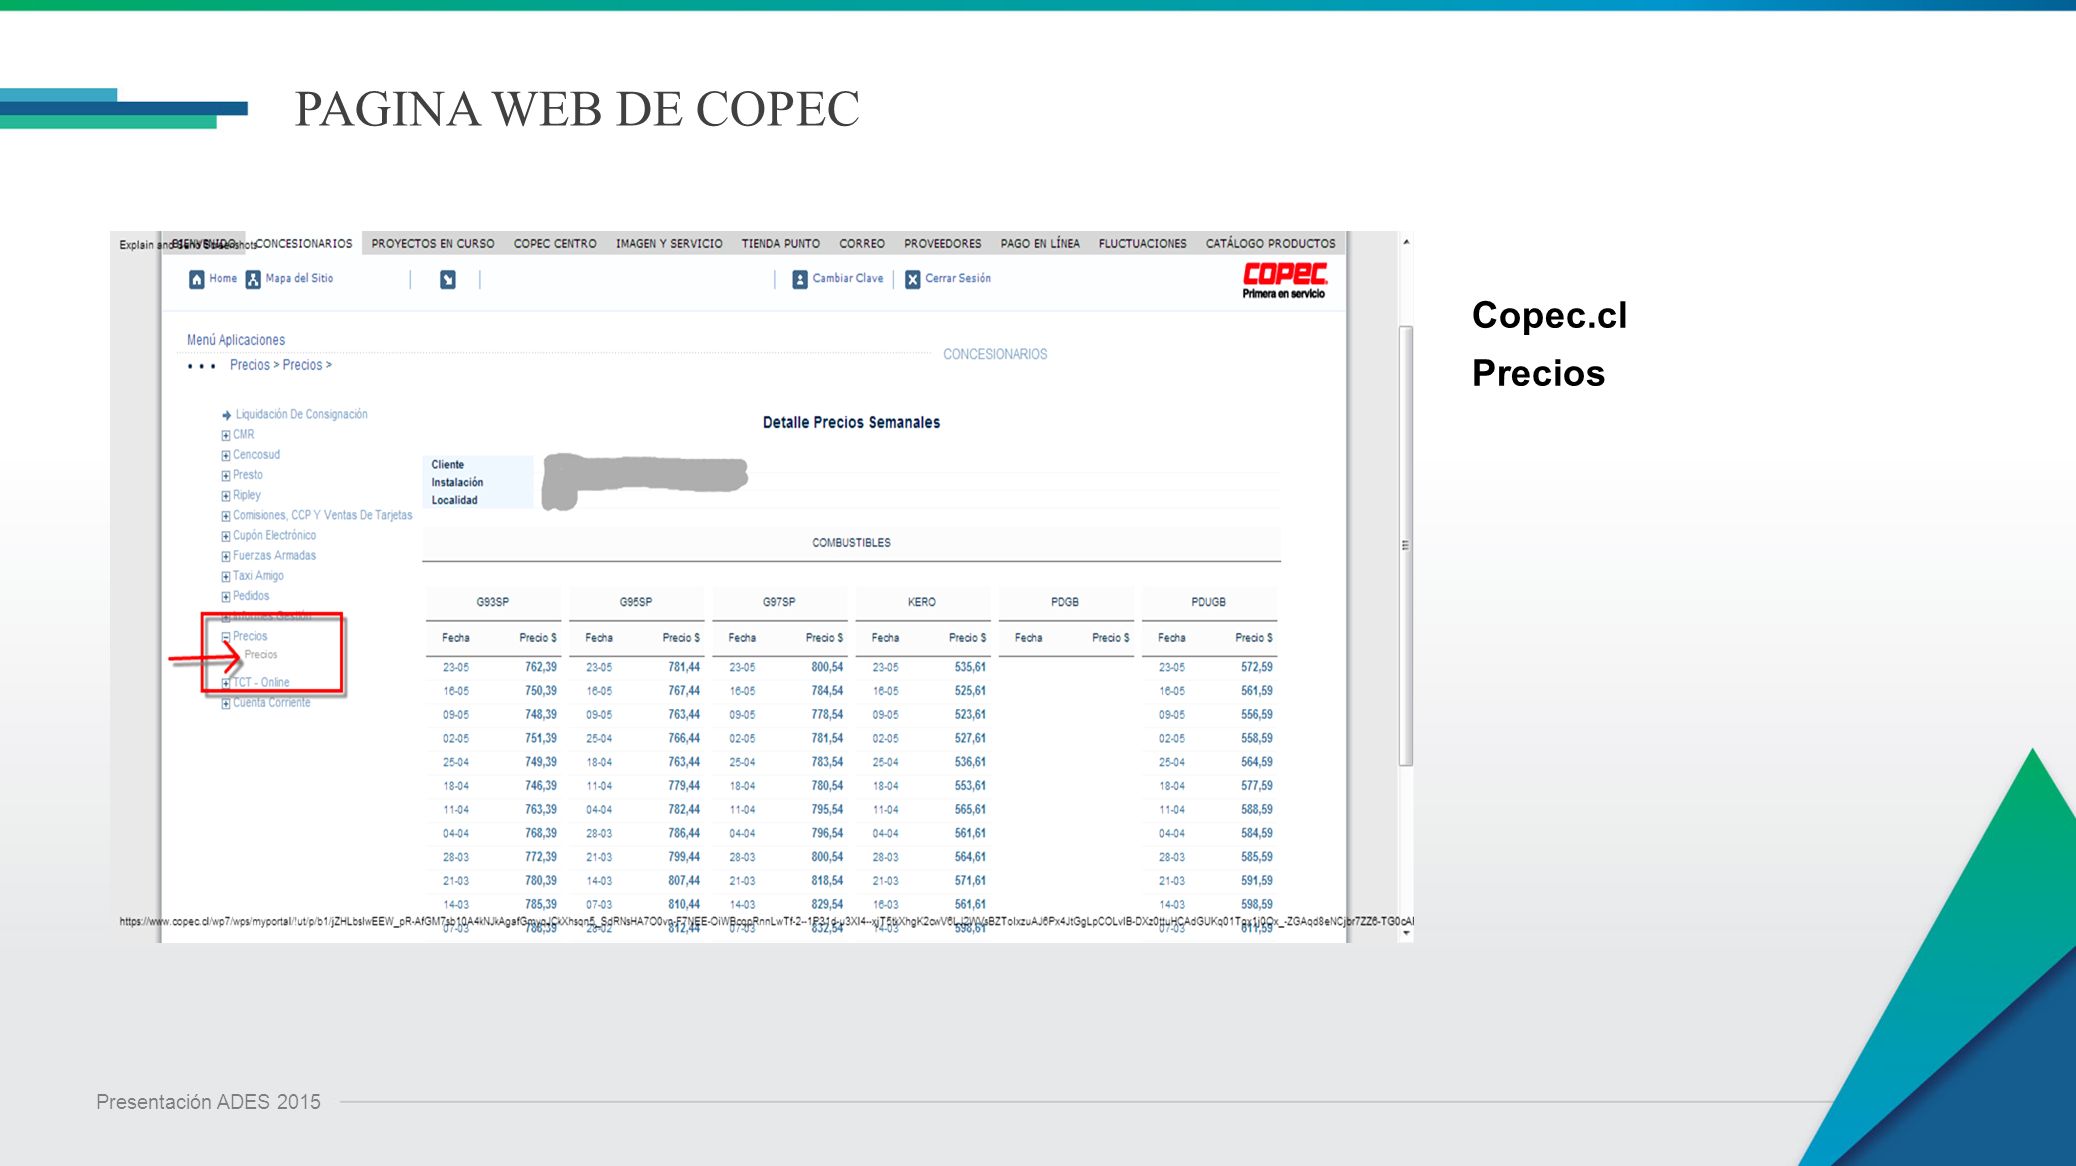This screenshot has height=1166, width=2076.
Task: Click the vertical scrollbar thumb
Action: coord(1406,545)
